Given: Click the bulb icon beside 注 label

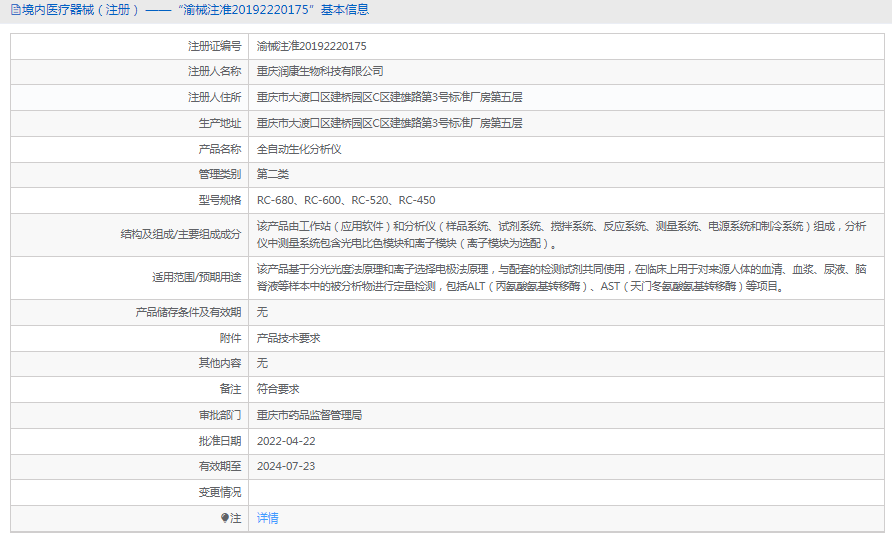Looking at the screenshot, I should (225, 518).
